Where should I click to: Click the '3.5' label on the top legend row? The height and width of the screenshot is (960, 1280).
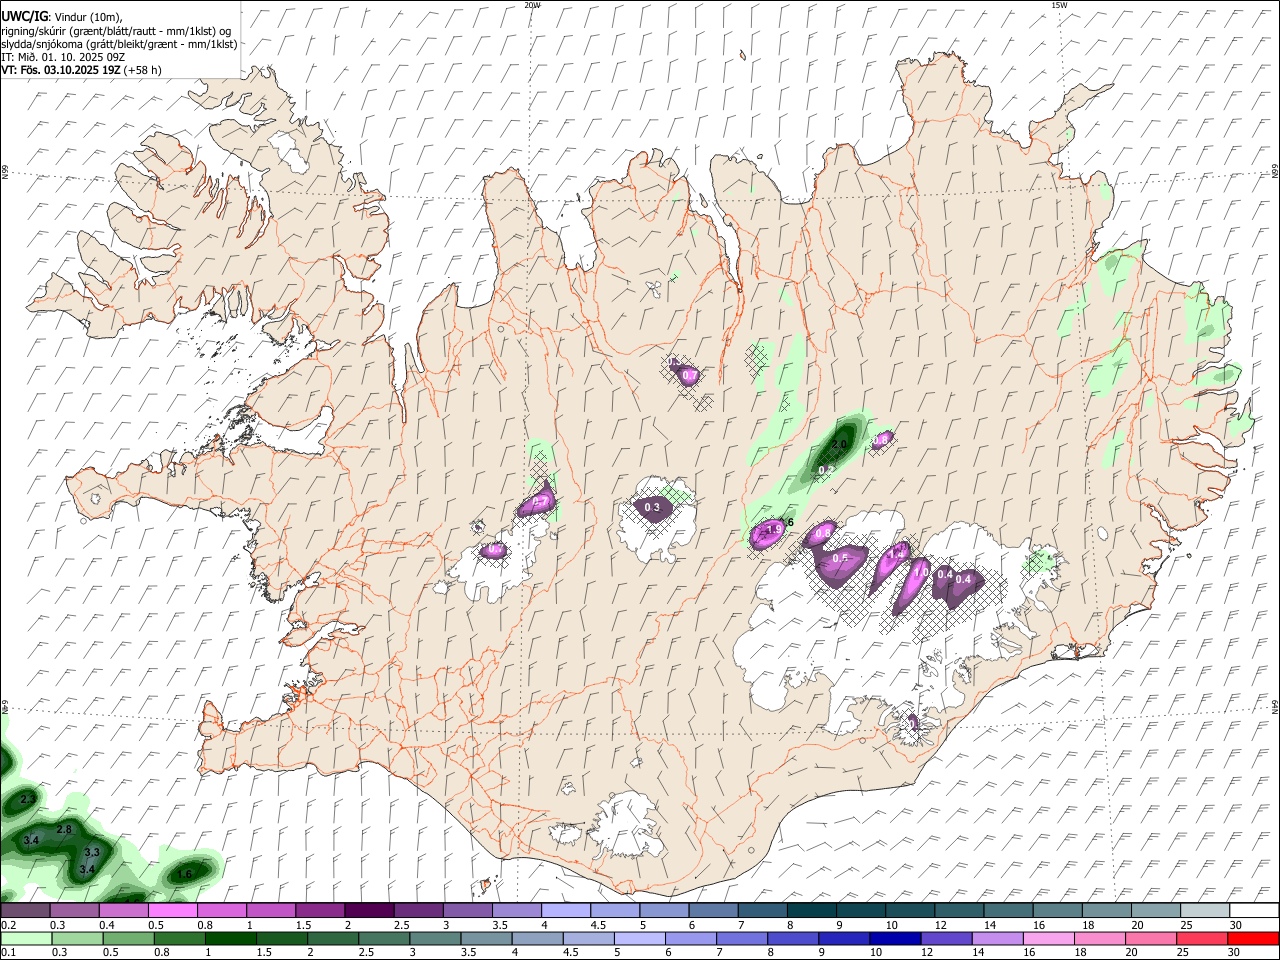[499, 925]
